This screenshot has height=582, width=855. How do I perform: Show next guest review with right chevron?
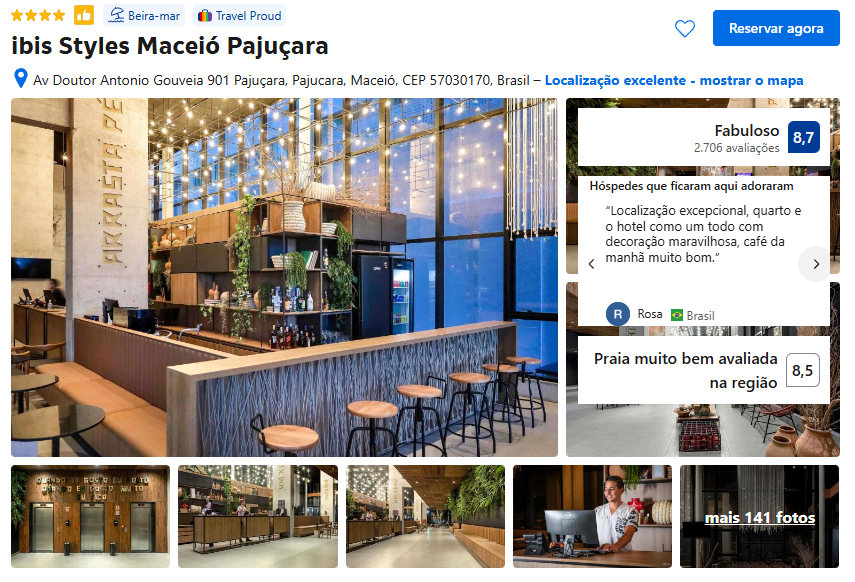(x=816, y=264)
